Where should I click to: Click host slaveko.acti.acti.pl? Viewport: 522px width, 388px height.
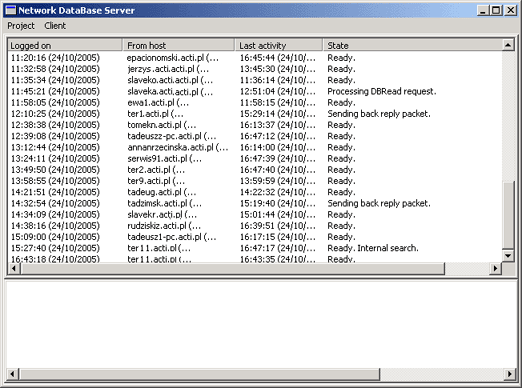point(170,80)
